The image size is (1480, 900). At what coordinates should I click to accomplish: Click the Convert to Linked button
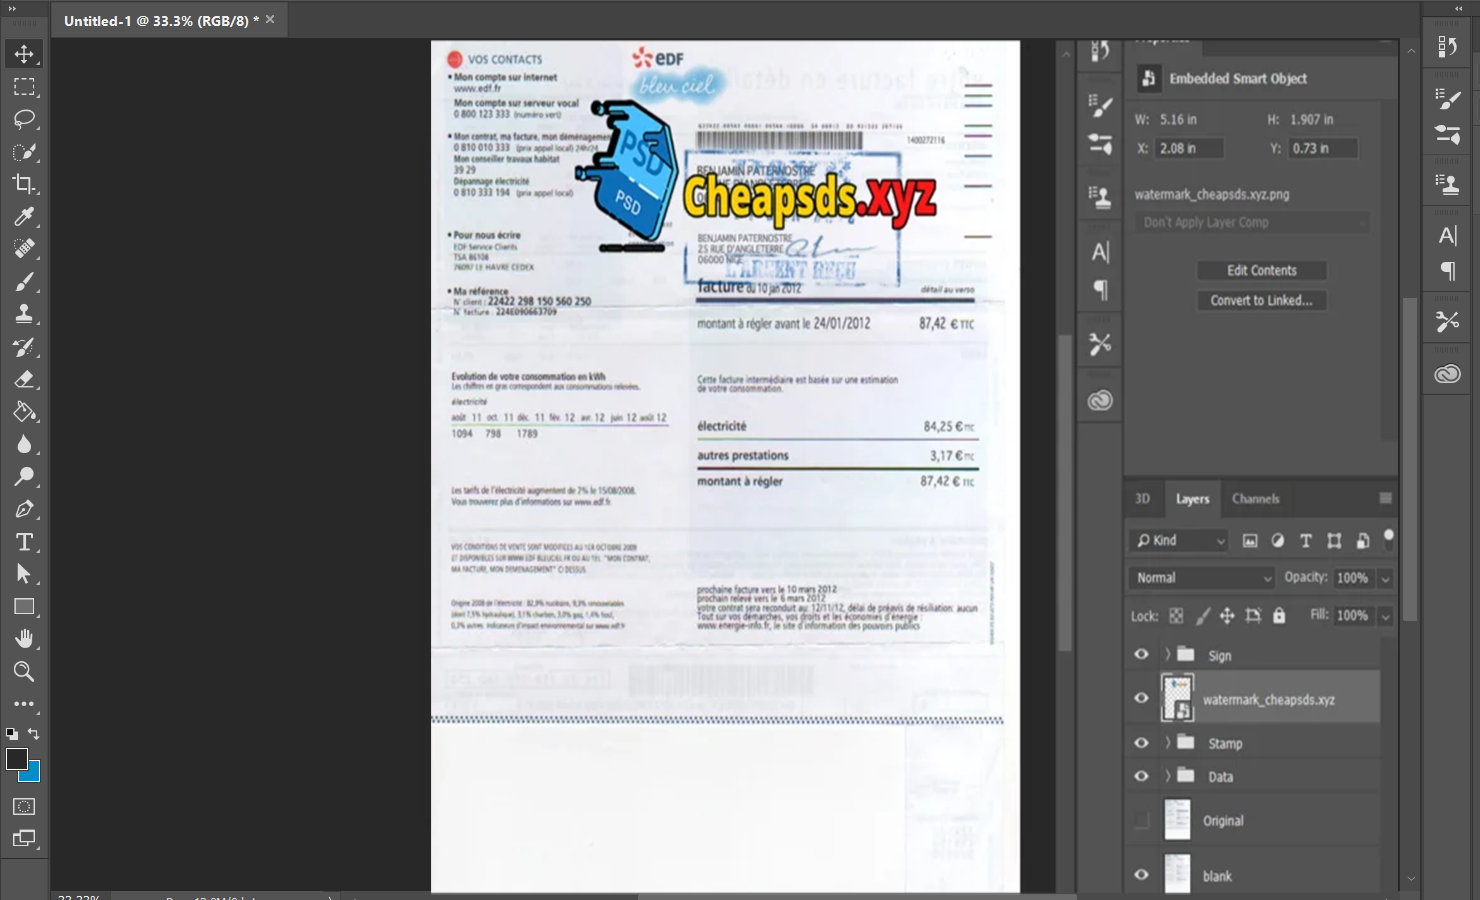click(1261, 301)
